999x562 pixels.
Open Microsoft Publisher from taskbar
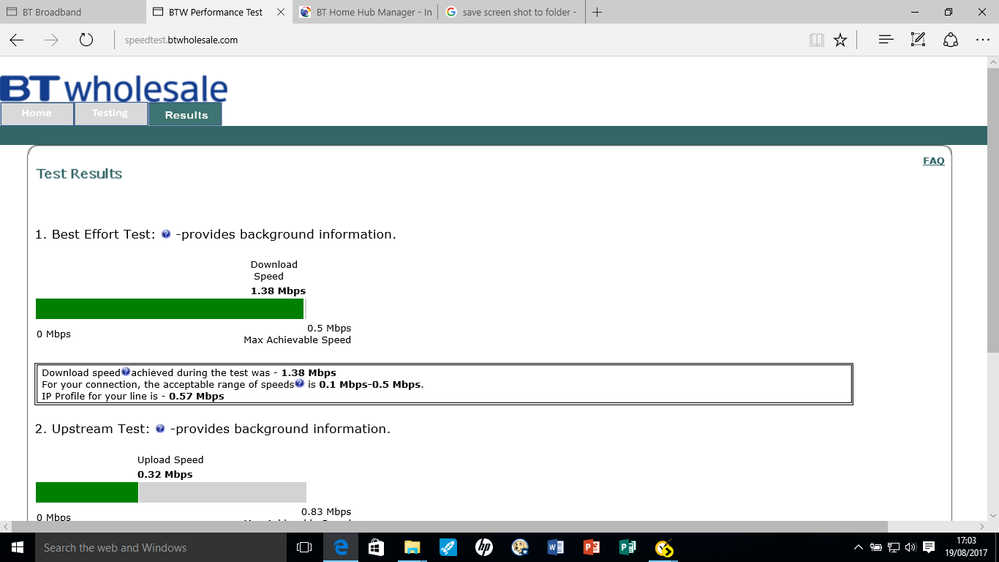628,547
